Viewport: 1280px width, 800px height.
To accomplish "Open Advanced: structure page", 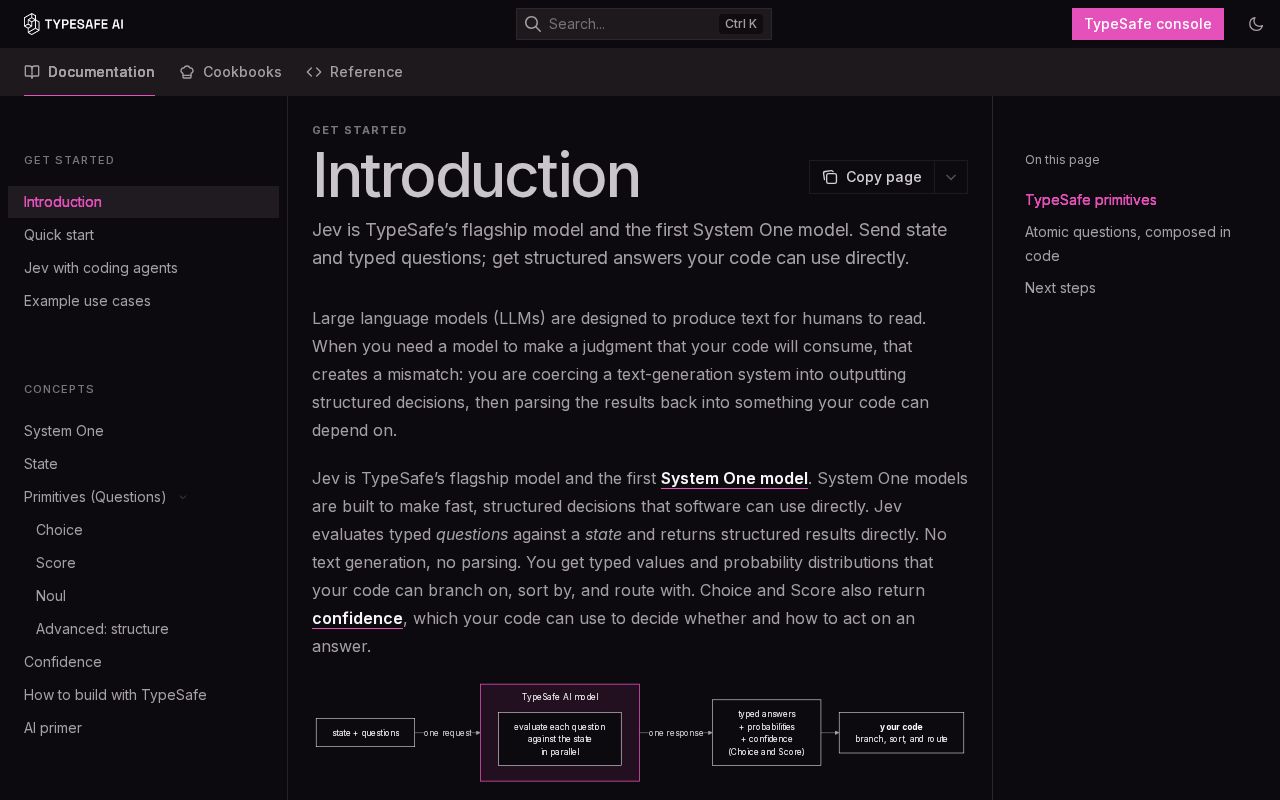I will [x=143, y=629].
